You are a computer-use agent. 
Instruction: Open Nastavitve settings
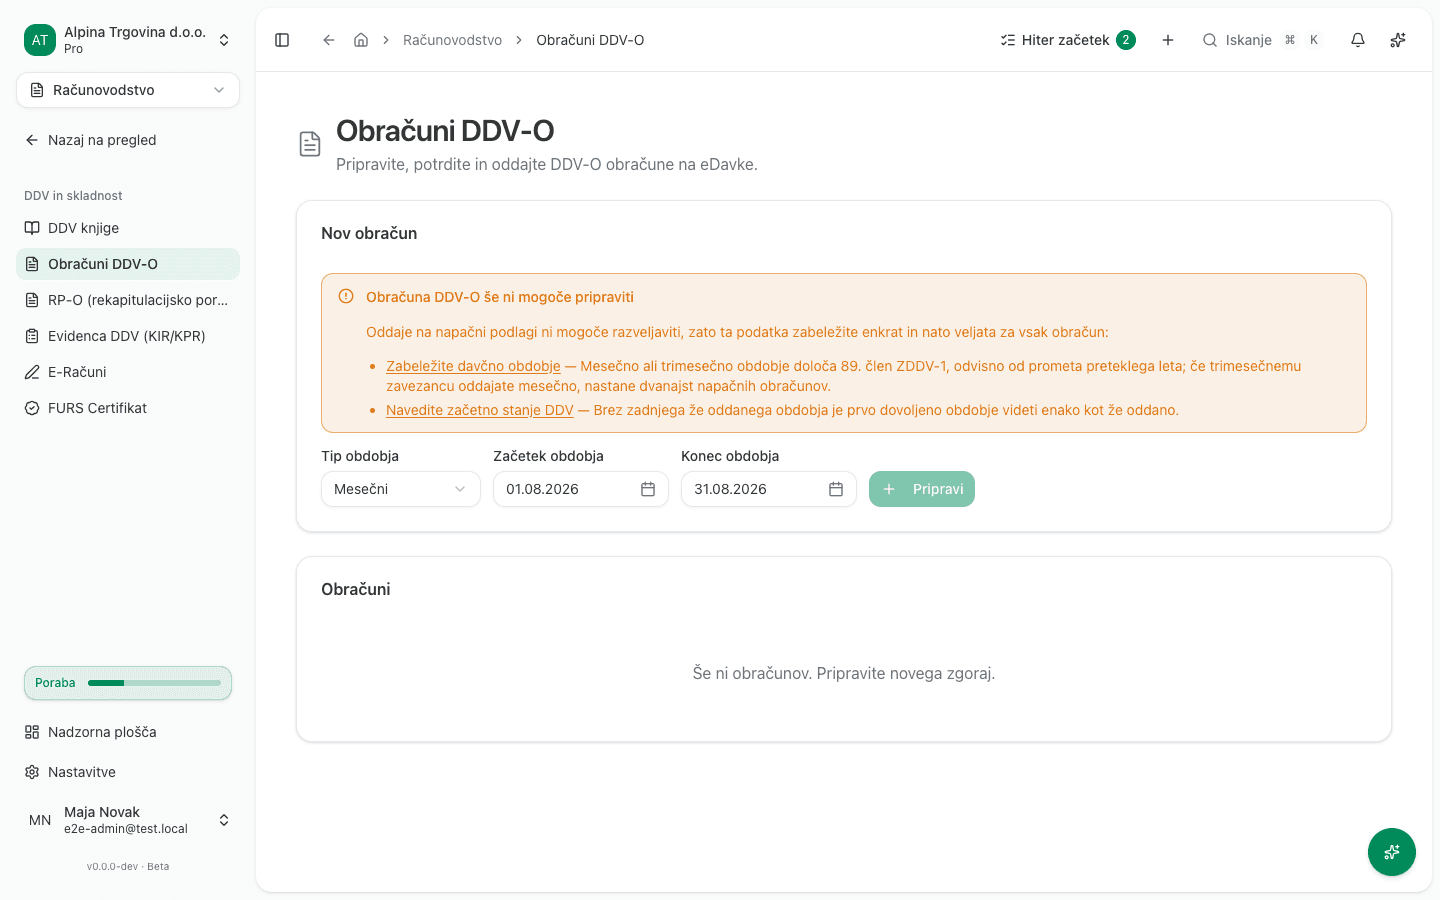[128, 772]
